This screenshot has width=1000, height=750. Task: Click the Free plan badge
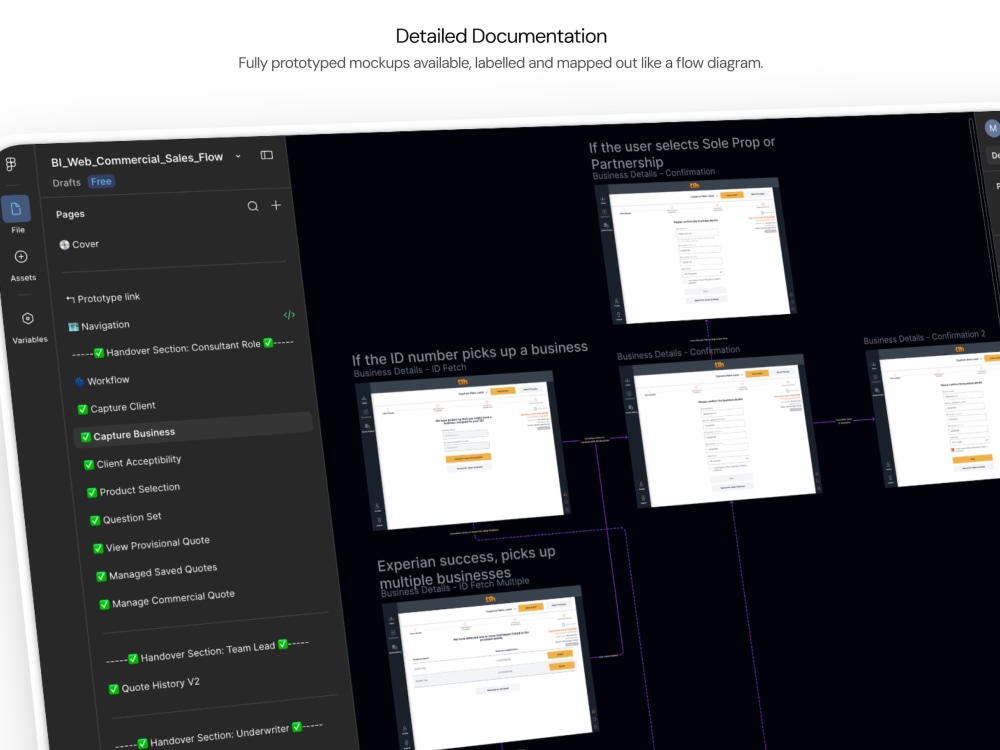tap(101, 182)
